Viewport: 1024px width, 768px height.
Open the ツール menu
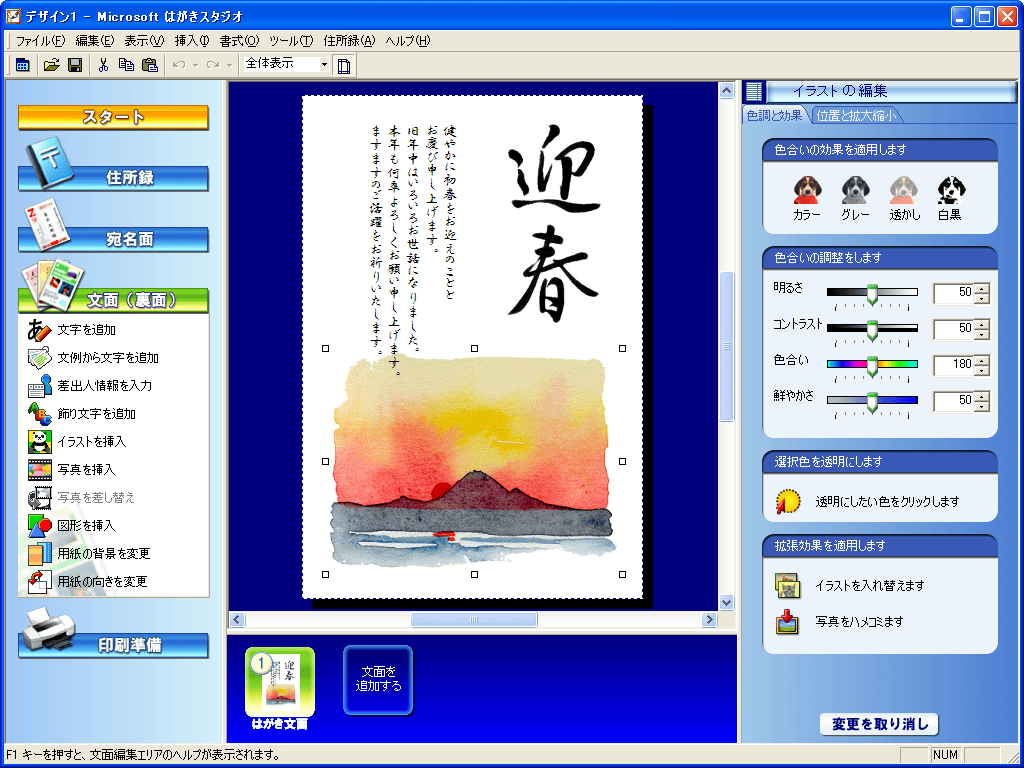click(x=291, y=41)
